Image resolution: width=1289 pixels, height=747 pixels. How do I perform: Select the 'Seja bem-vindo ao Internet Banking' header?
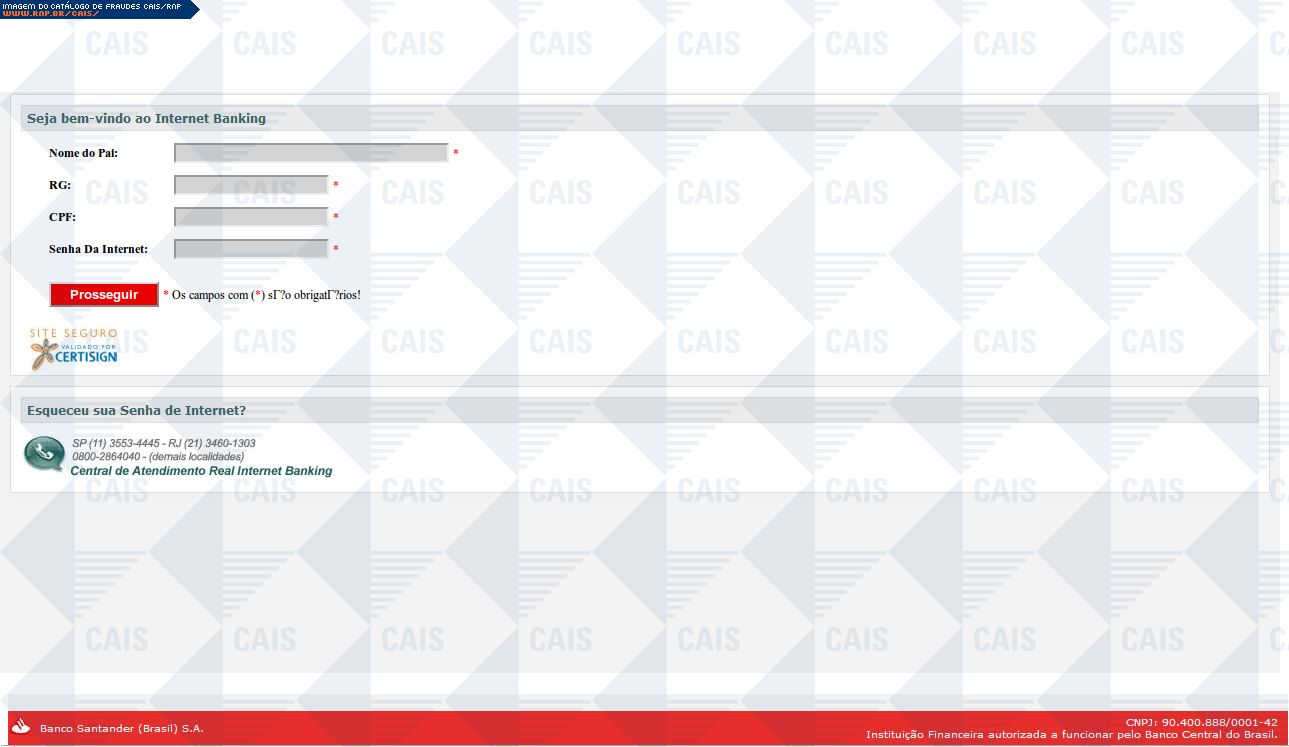point(146,118)
